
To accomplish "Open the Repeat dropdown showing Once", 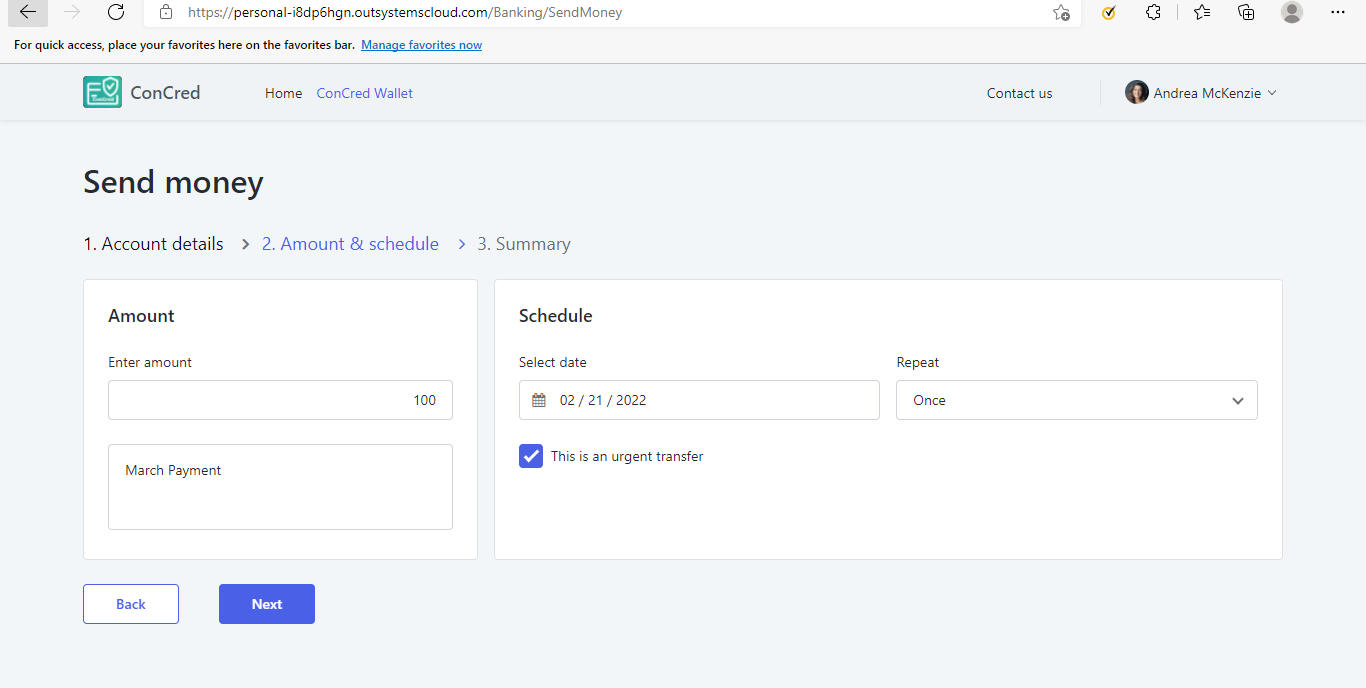I will (1076, 400).
